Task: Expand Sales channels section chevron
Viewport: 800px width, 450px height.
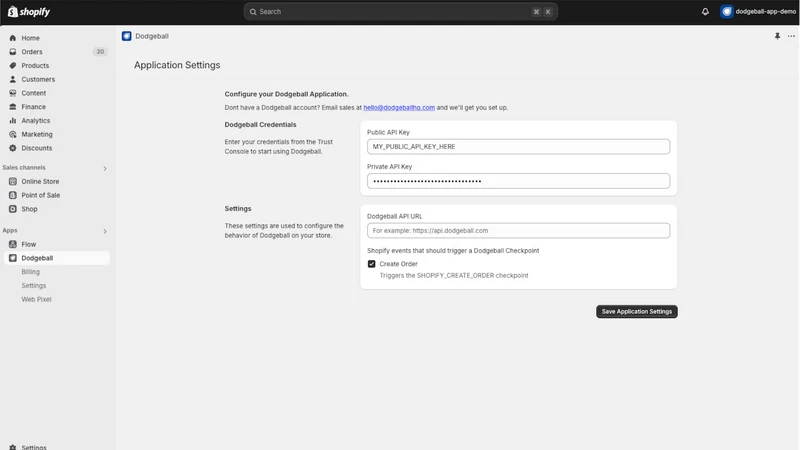Action: 105,168
